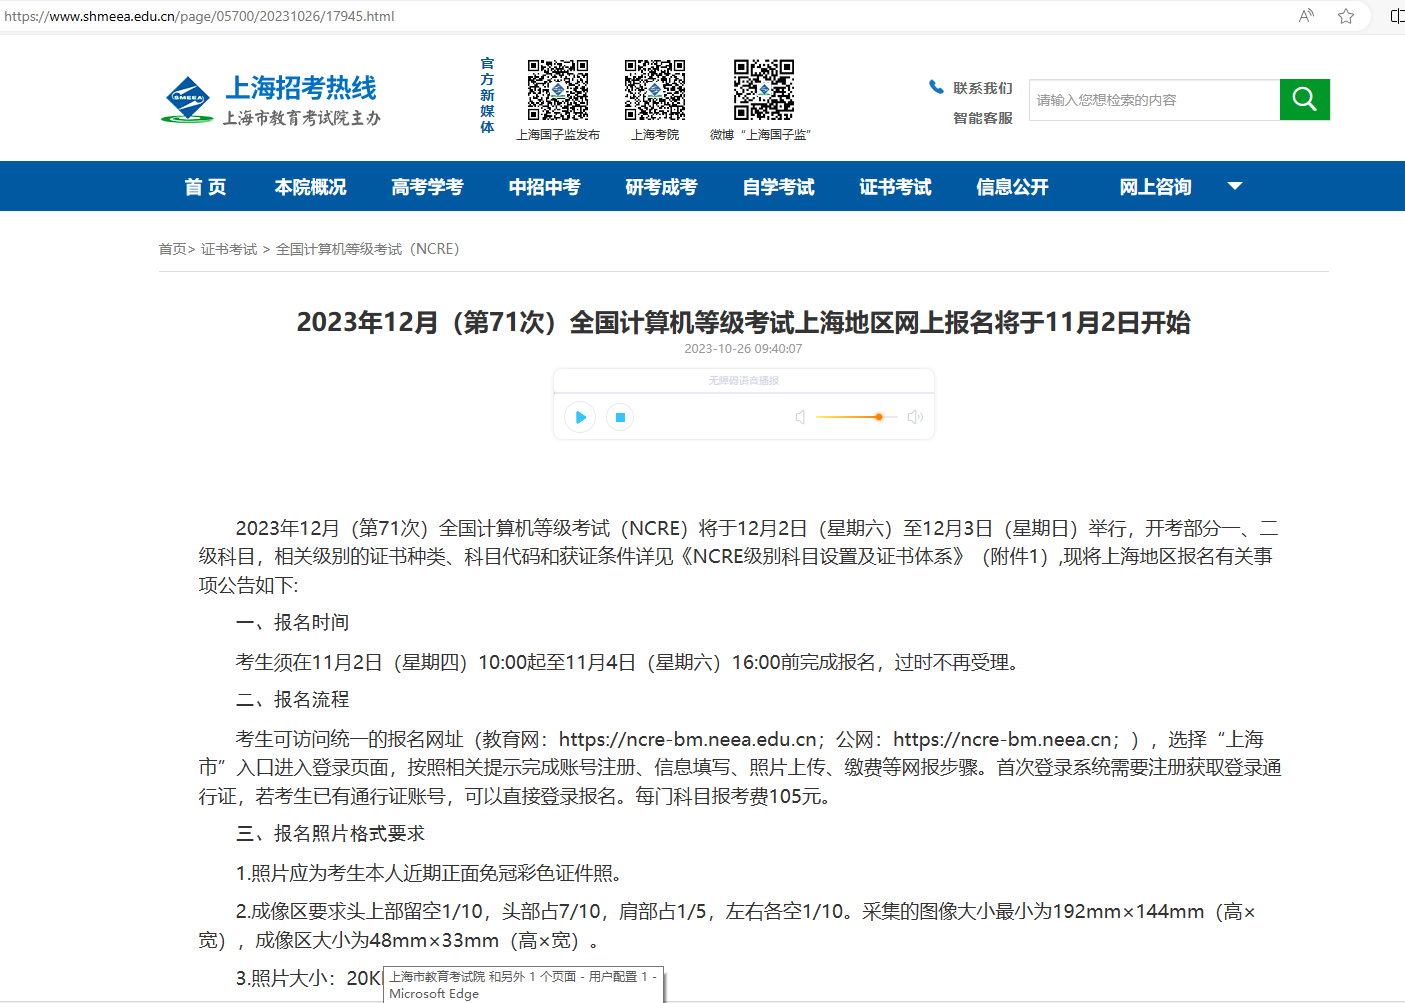This screenshot has height=1003, width=1405.
Task: Stop the audio playback
Action: click(620, 417)
